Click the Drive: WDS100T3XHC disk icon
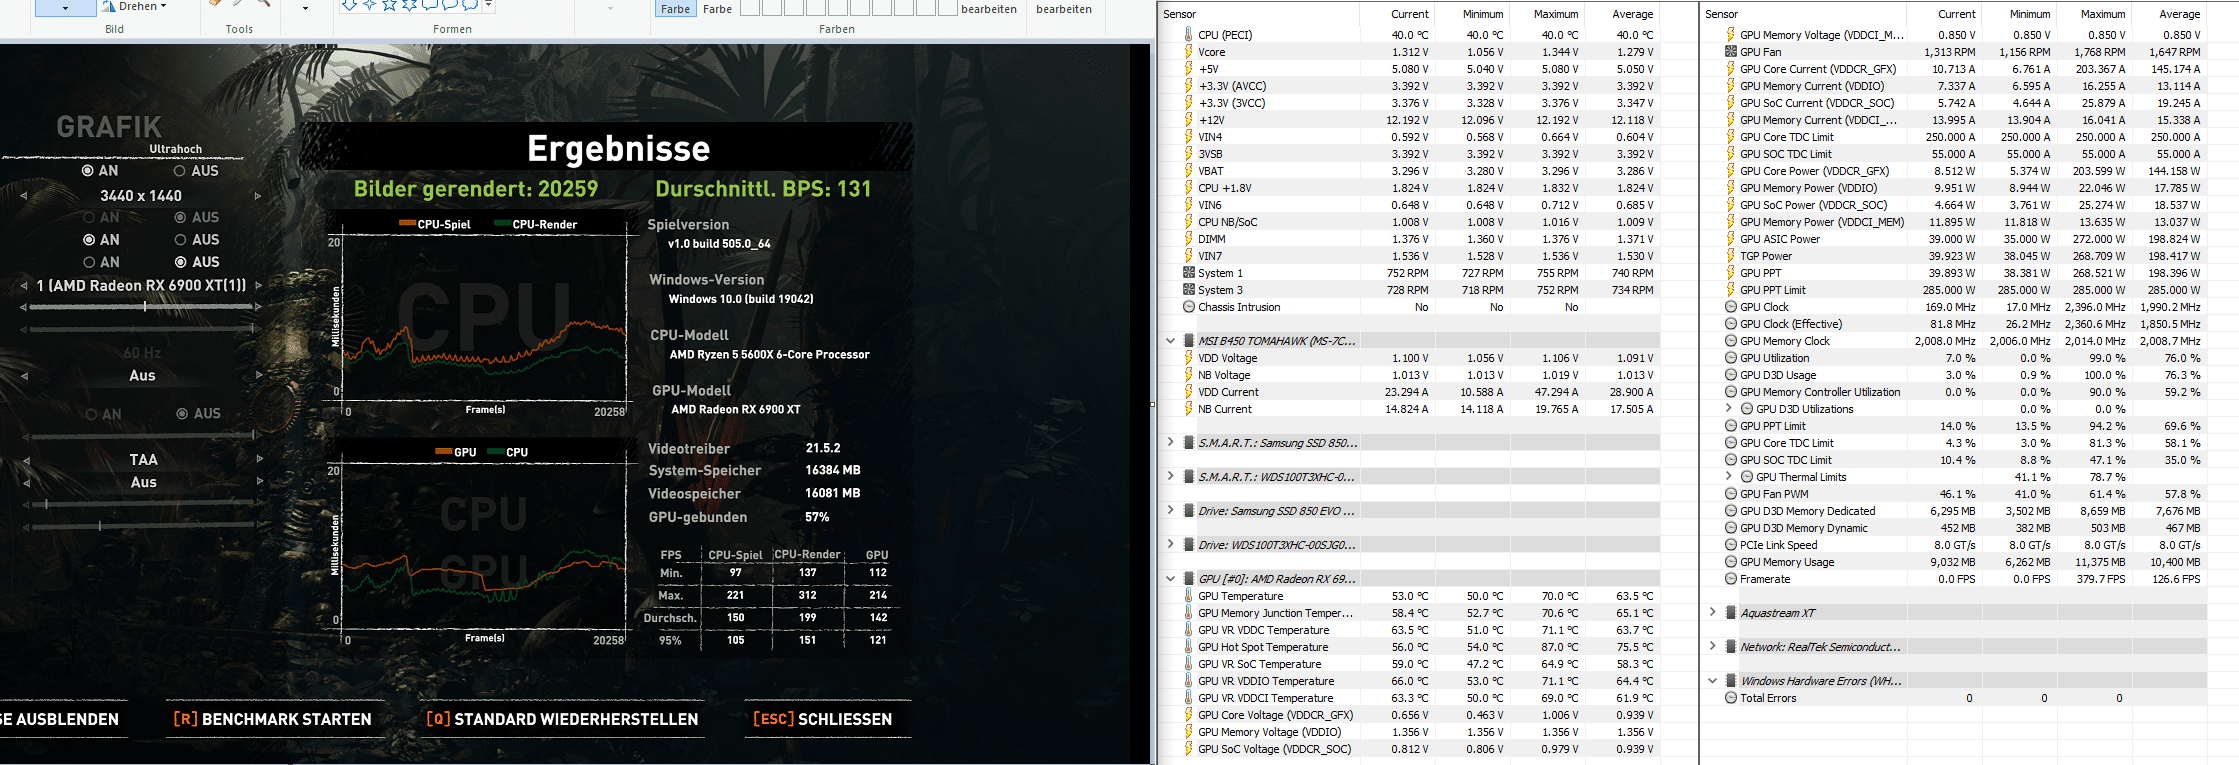This screenshot has height=765, width=2239. [x=1188, y=545]
